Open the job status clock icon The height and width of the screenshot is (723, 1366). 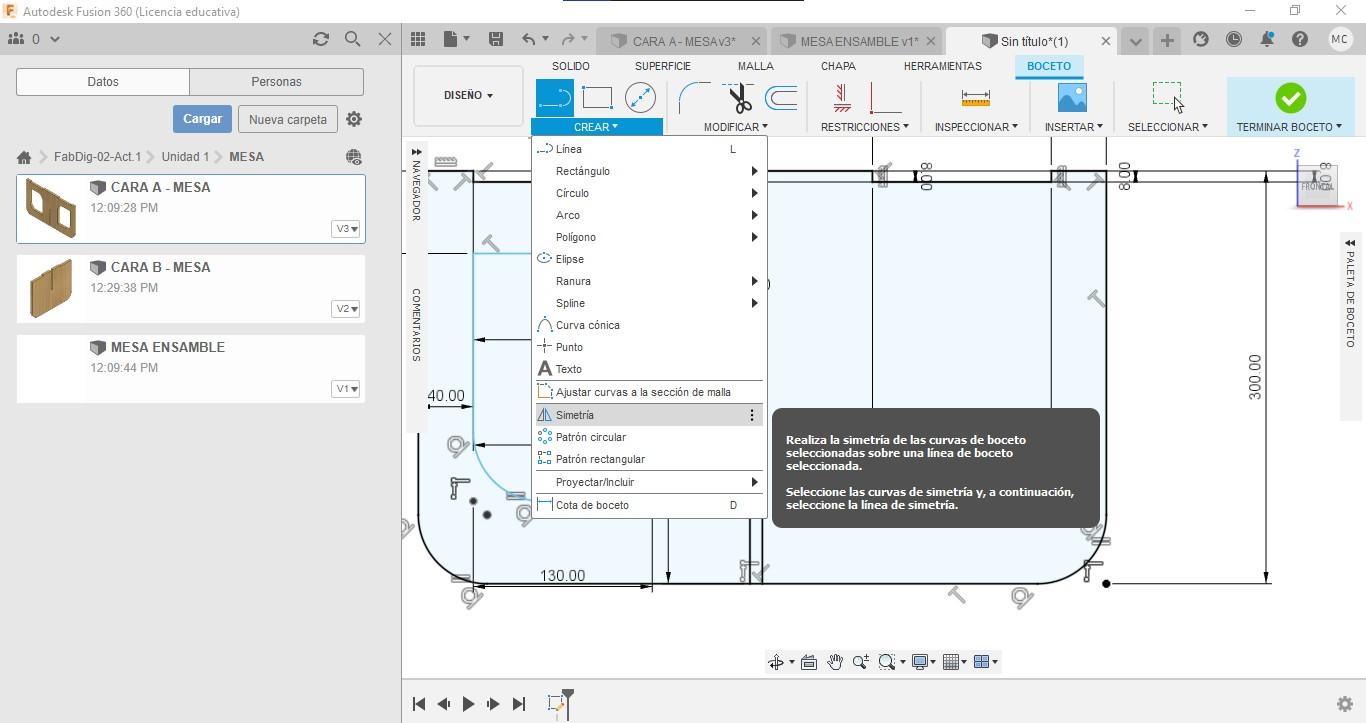coord(1234,40)
